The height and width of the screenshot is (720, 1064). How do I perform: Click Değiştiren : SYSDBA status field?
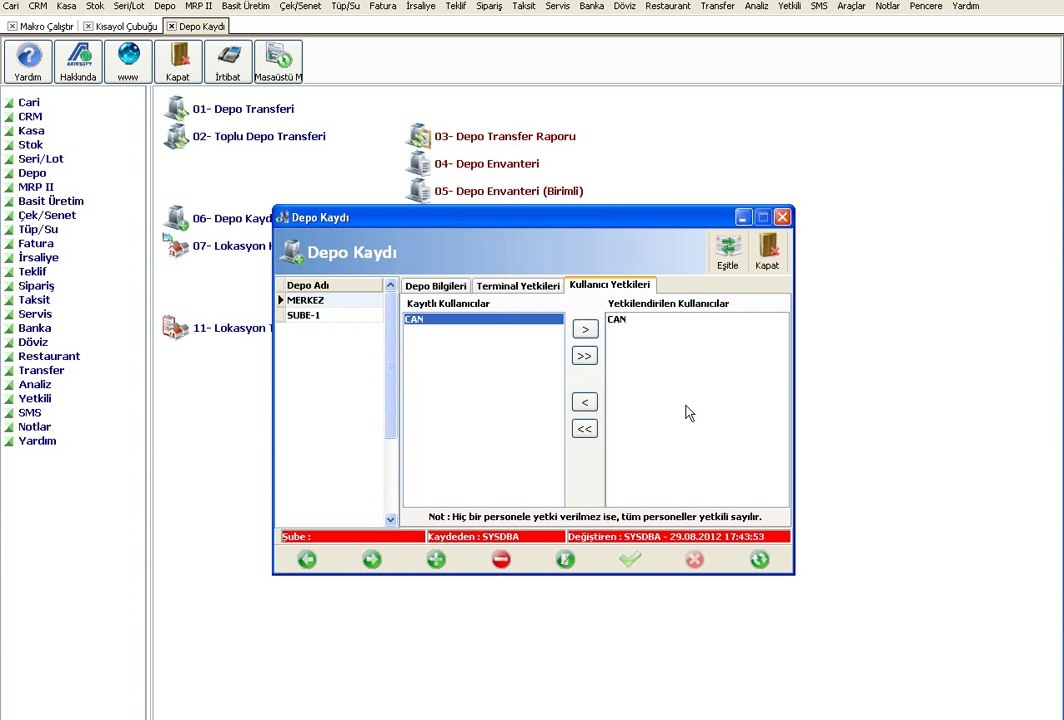click(679, 537)
